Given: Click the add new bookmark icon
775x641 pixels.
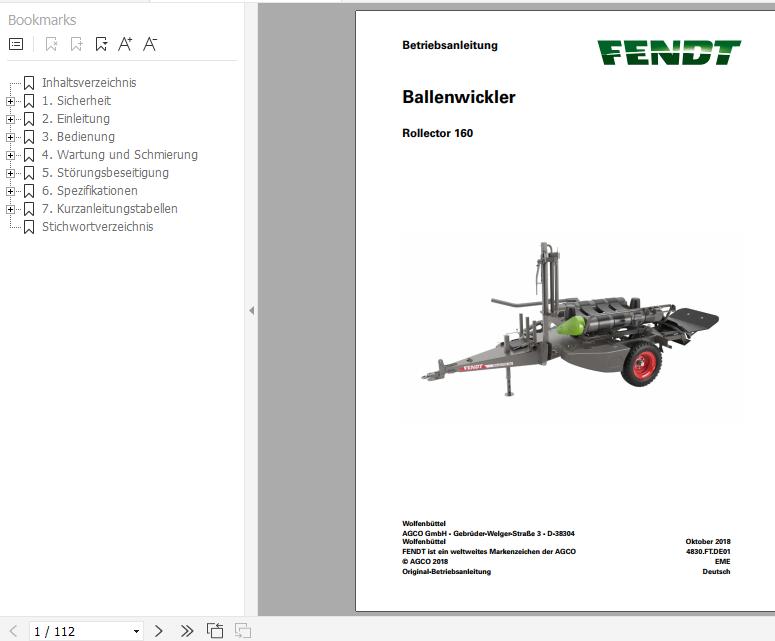Looking at the screenshot, I should [76, 44].
